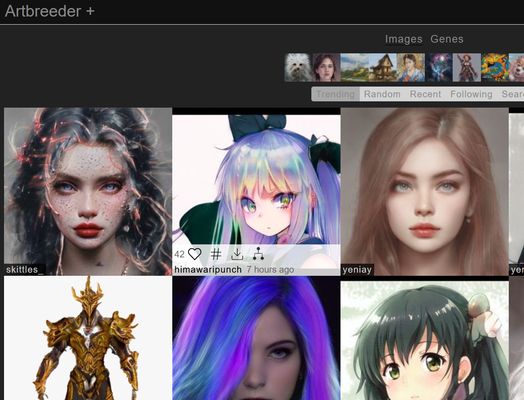Open the skittles_ freckled portrait image
The height and width of the screenshot is (400, 524).
point(88,191)
